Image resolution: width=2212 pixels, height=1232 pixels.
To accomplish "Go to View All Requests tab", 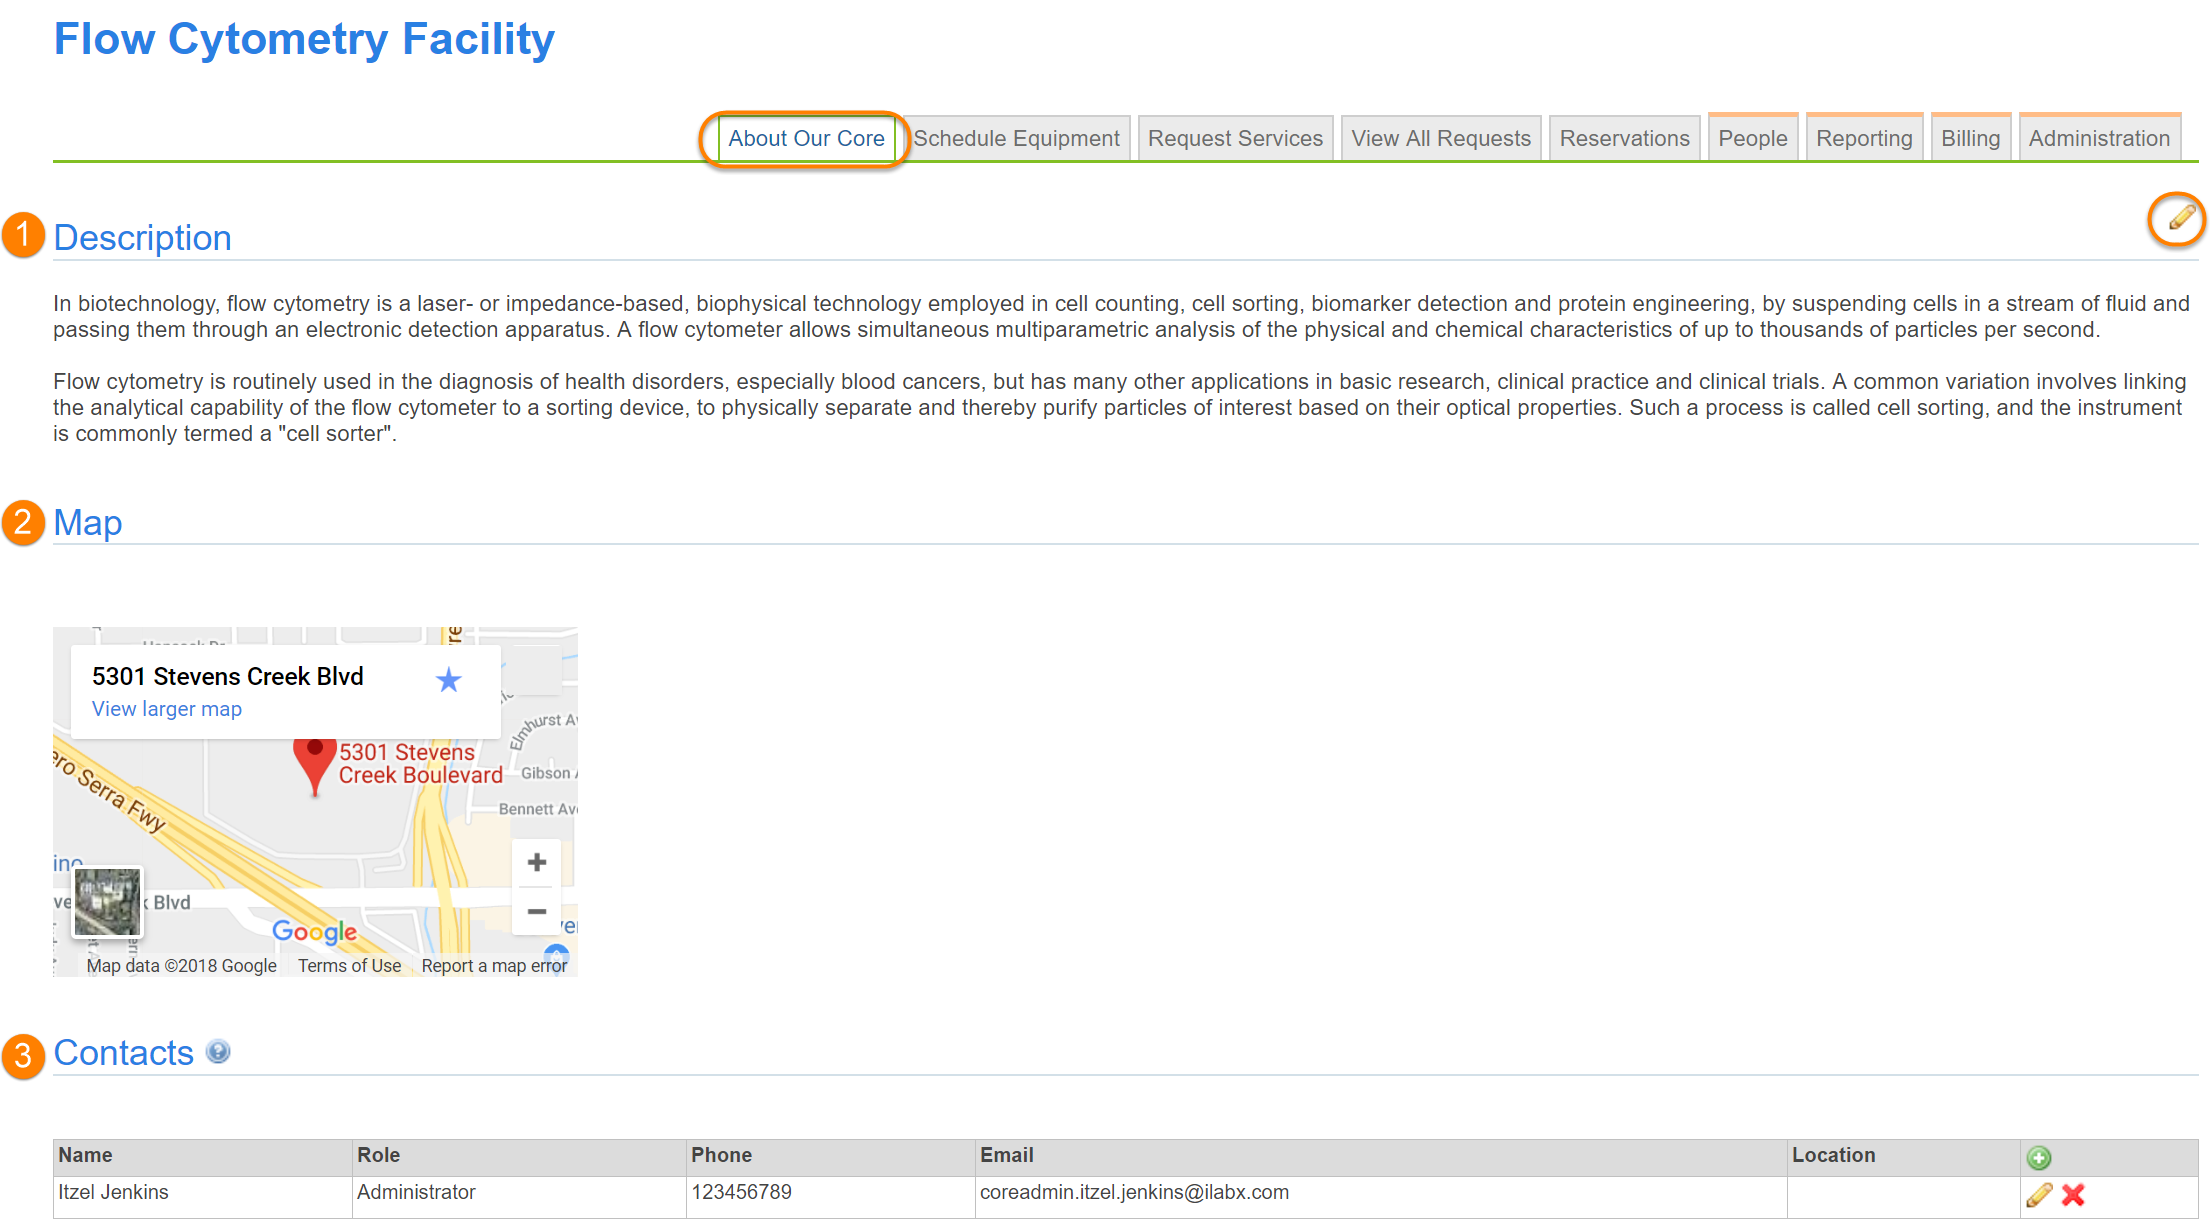I will (x=1440, y=139).
